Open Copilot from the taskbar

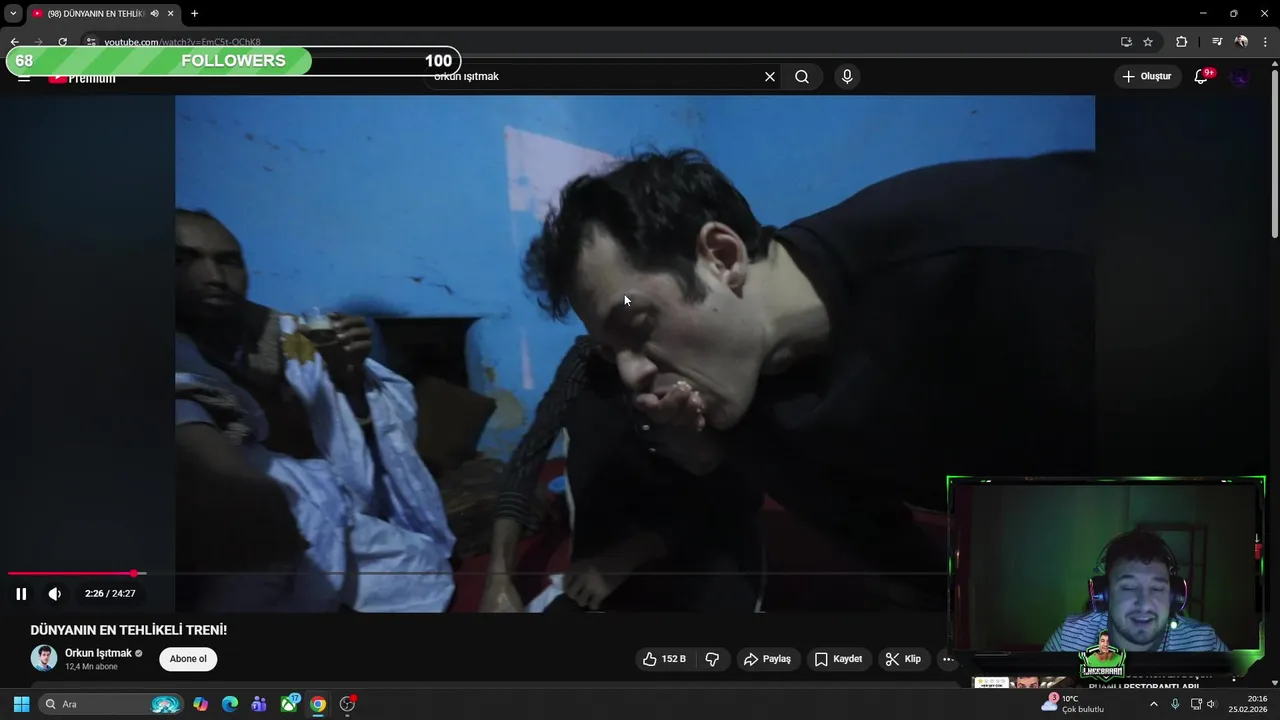(200, 704)
